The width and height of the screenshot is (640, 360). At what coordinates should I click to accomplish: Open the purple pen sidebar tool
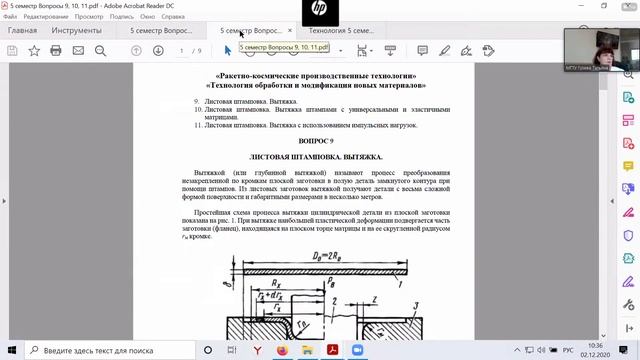click(628, 282)
